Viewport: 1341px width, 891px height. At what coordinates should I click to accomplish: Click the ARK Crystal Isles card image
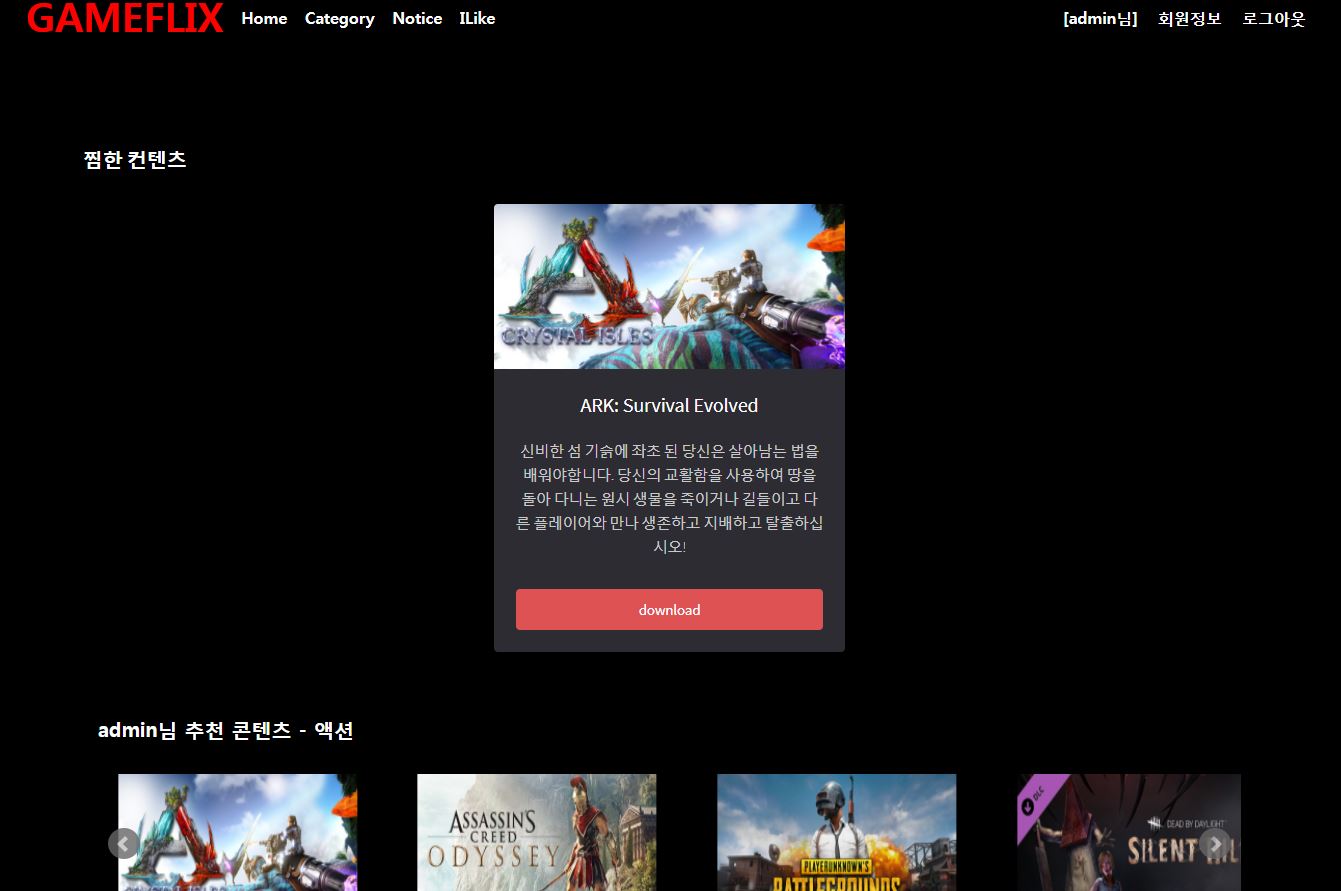click(x=669, y=286)
